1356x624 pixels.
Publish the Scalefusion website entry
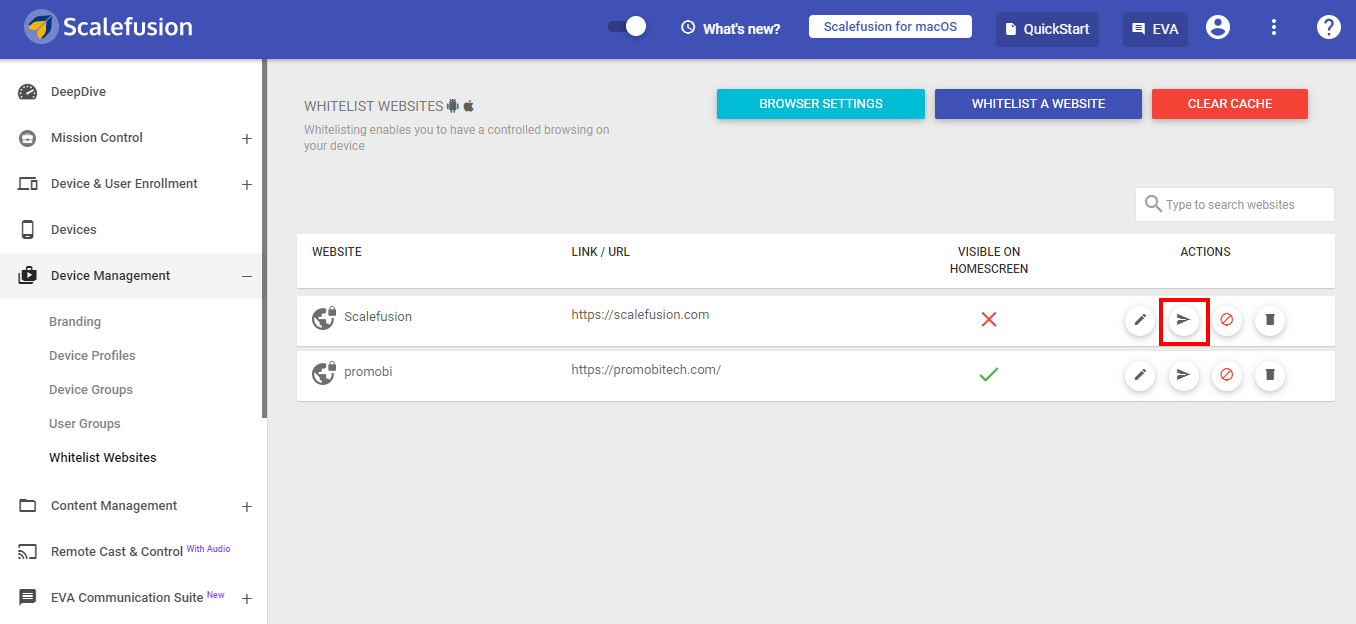(1184, 320)
